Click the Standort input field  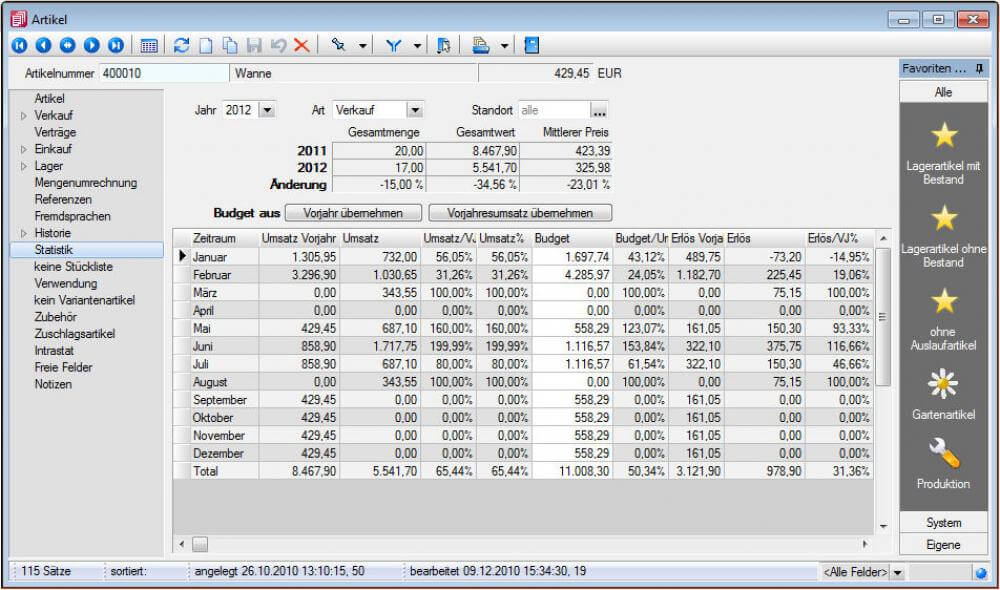click(x=554, y=110)
